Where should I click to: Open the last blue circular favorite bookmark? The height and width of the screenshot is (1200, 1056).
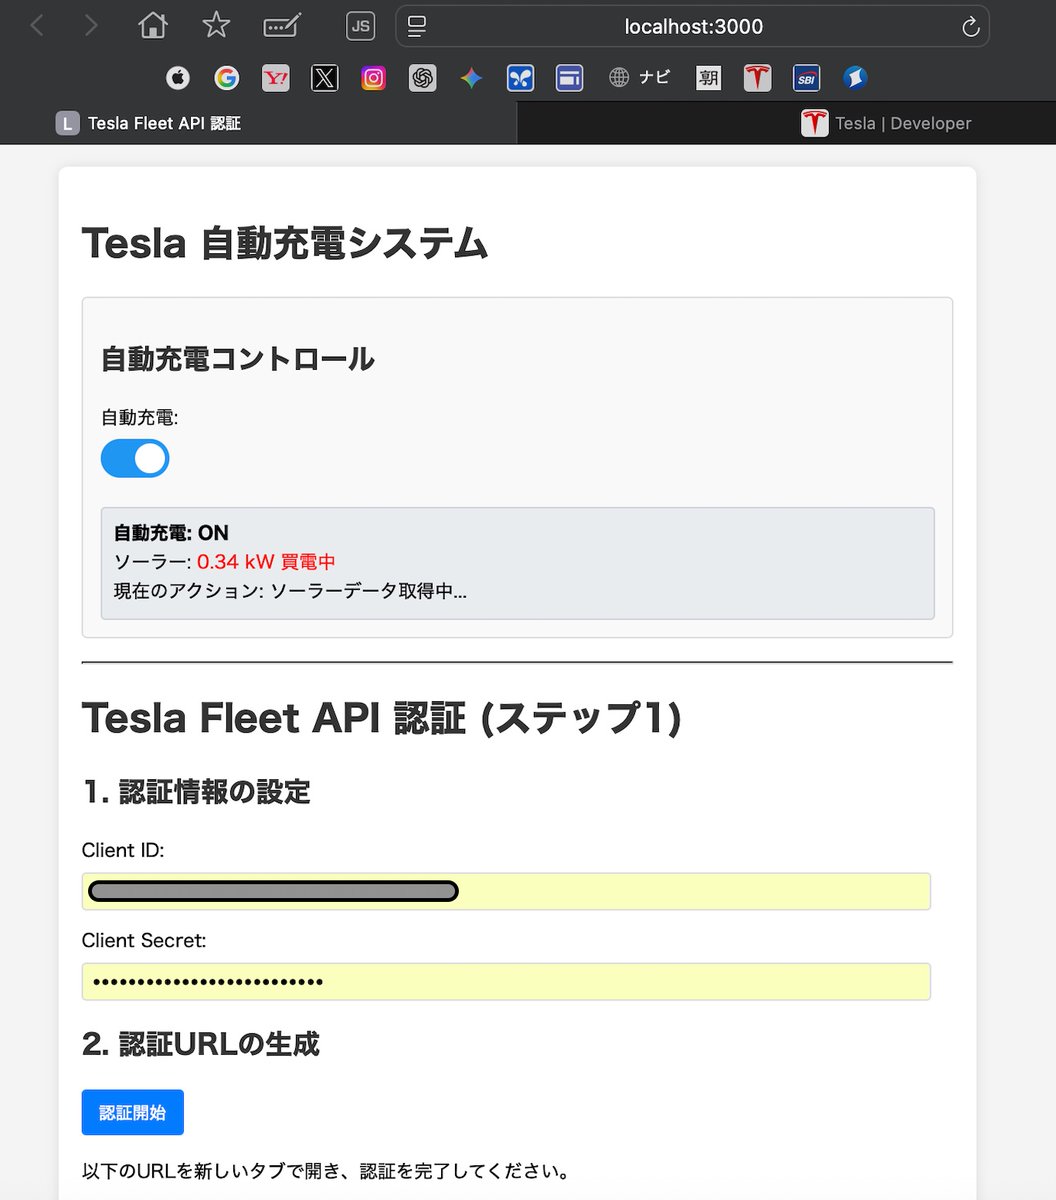pos(854,78)
